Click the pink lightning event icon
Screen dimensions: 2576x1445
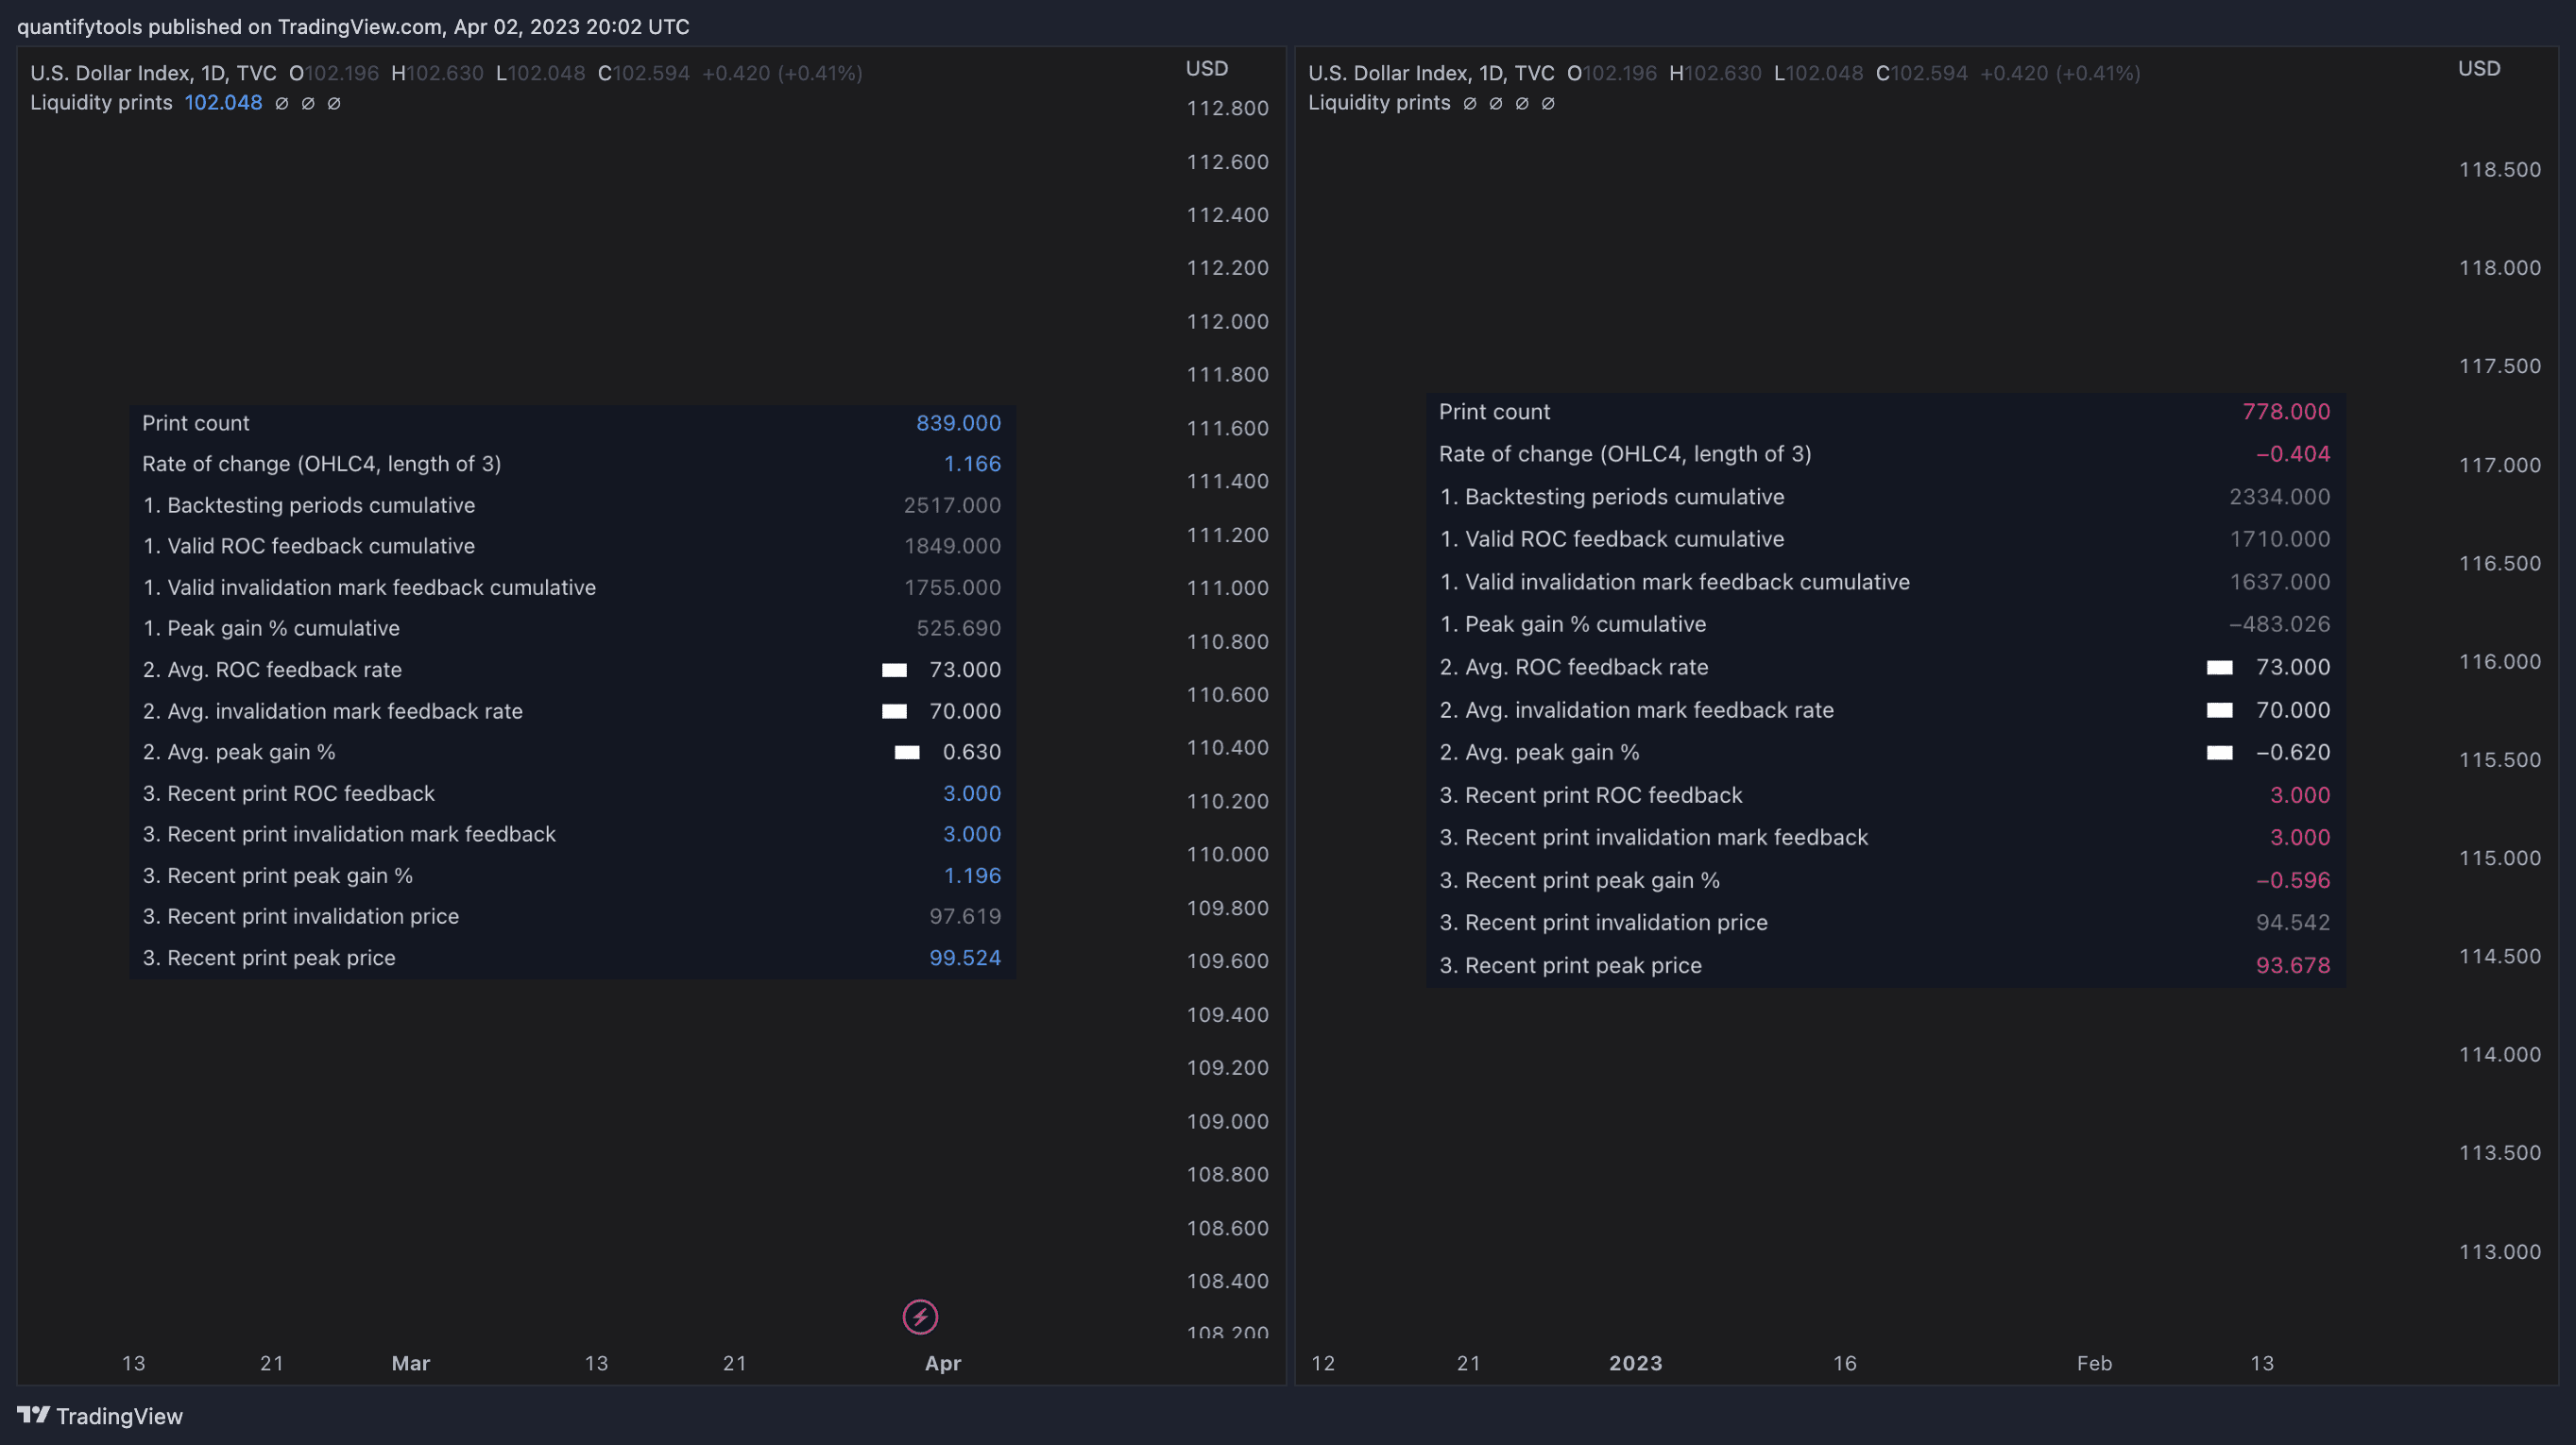click(920, 1317)
